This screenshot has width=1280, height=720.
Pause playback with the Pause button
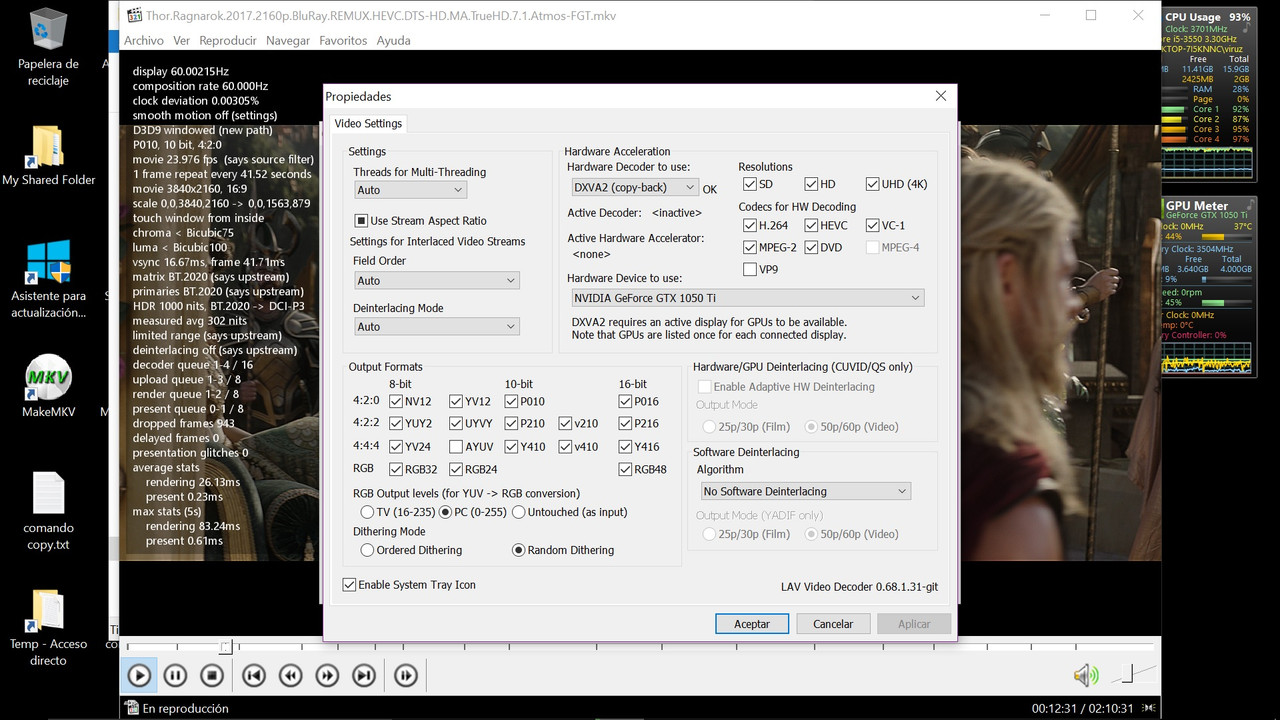click(175, 676)
